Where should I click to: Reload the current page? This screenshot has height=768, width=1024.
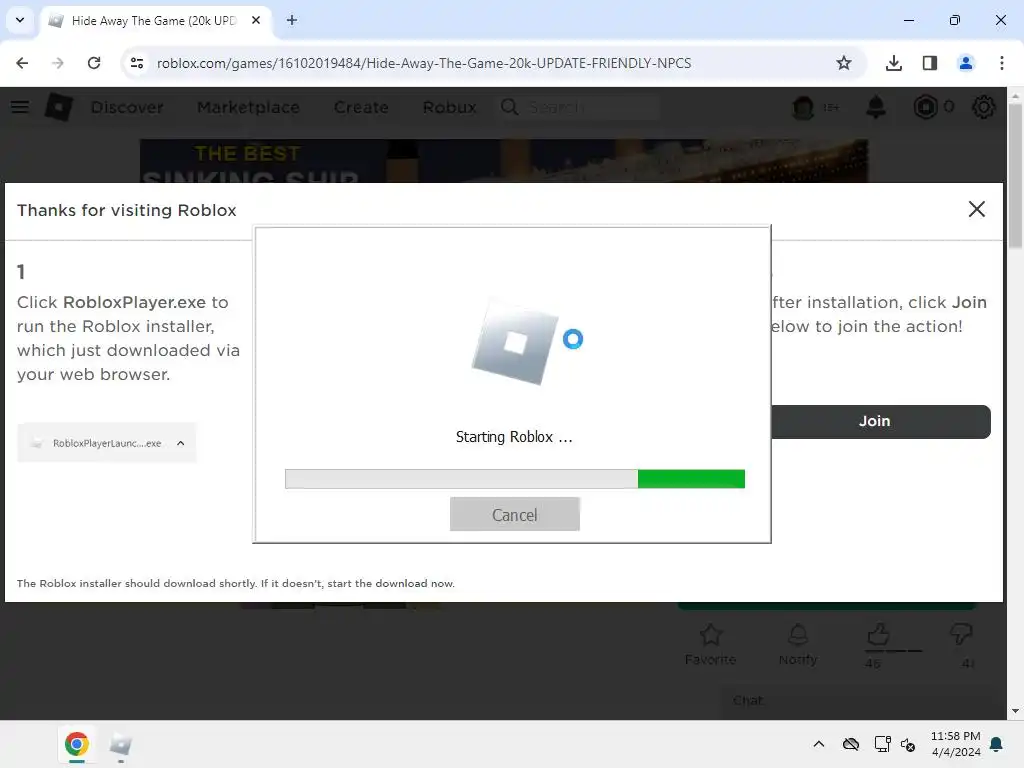(94, 63)
